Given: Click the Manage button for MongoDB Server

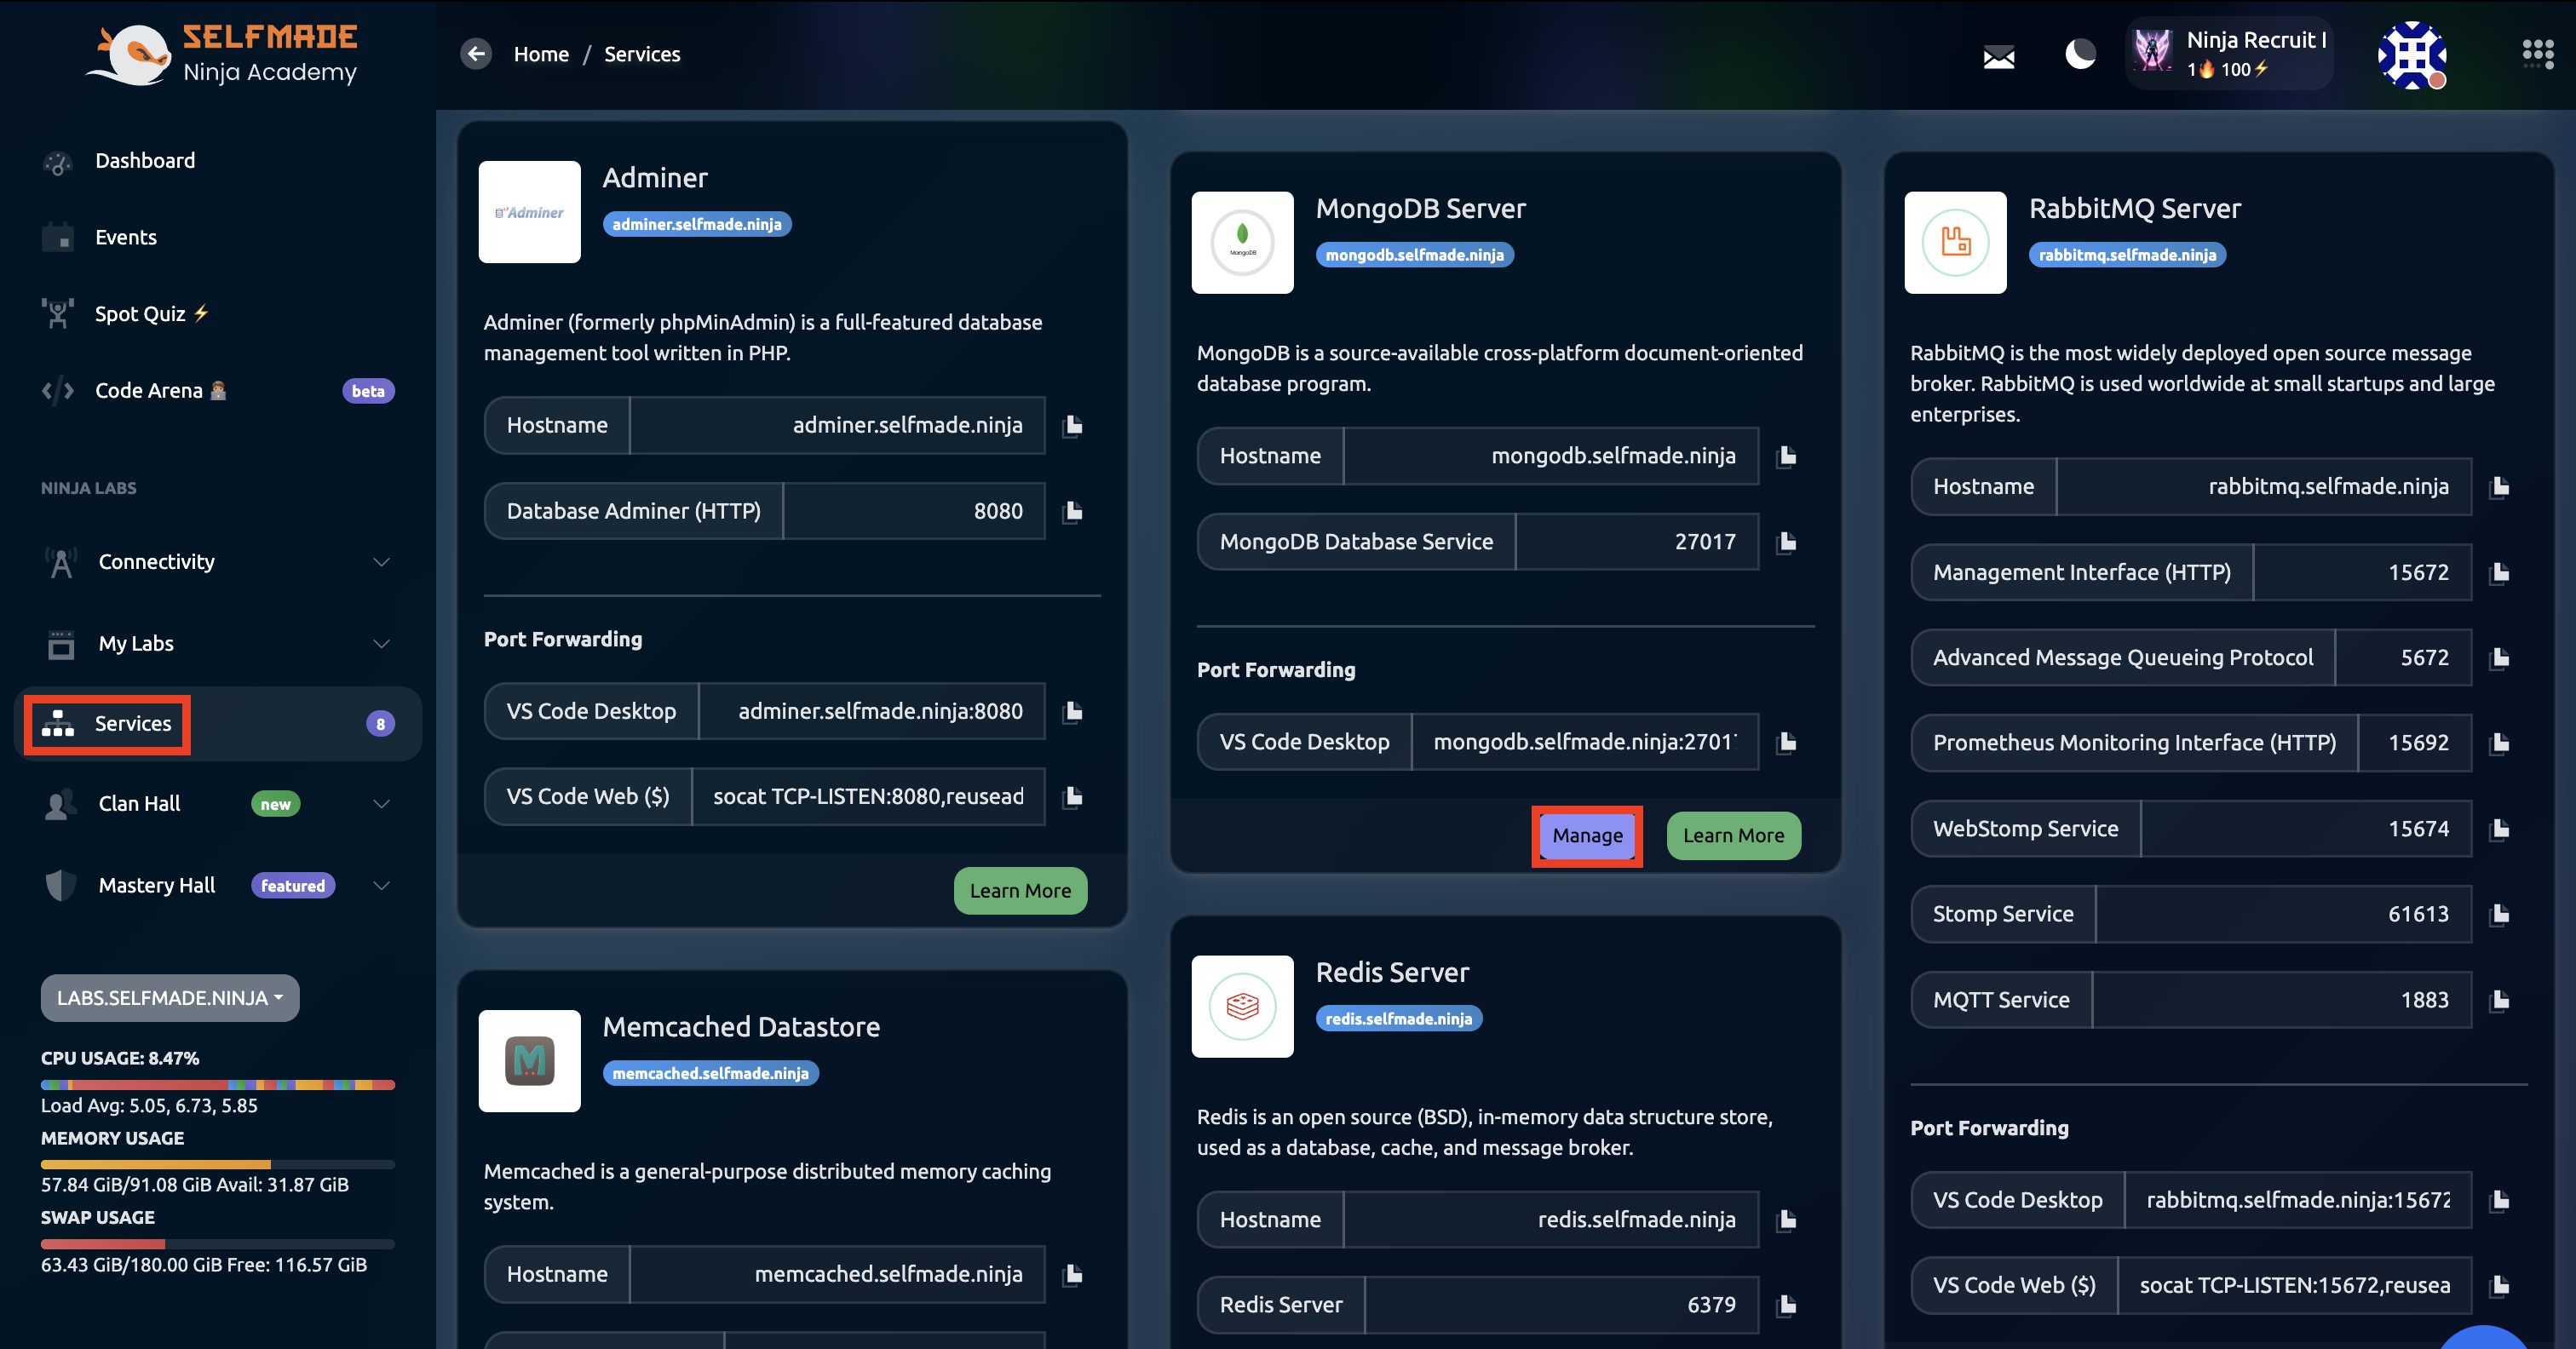Looking at the screenshot, I should (x=1587, y=836).
